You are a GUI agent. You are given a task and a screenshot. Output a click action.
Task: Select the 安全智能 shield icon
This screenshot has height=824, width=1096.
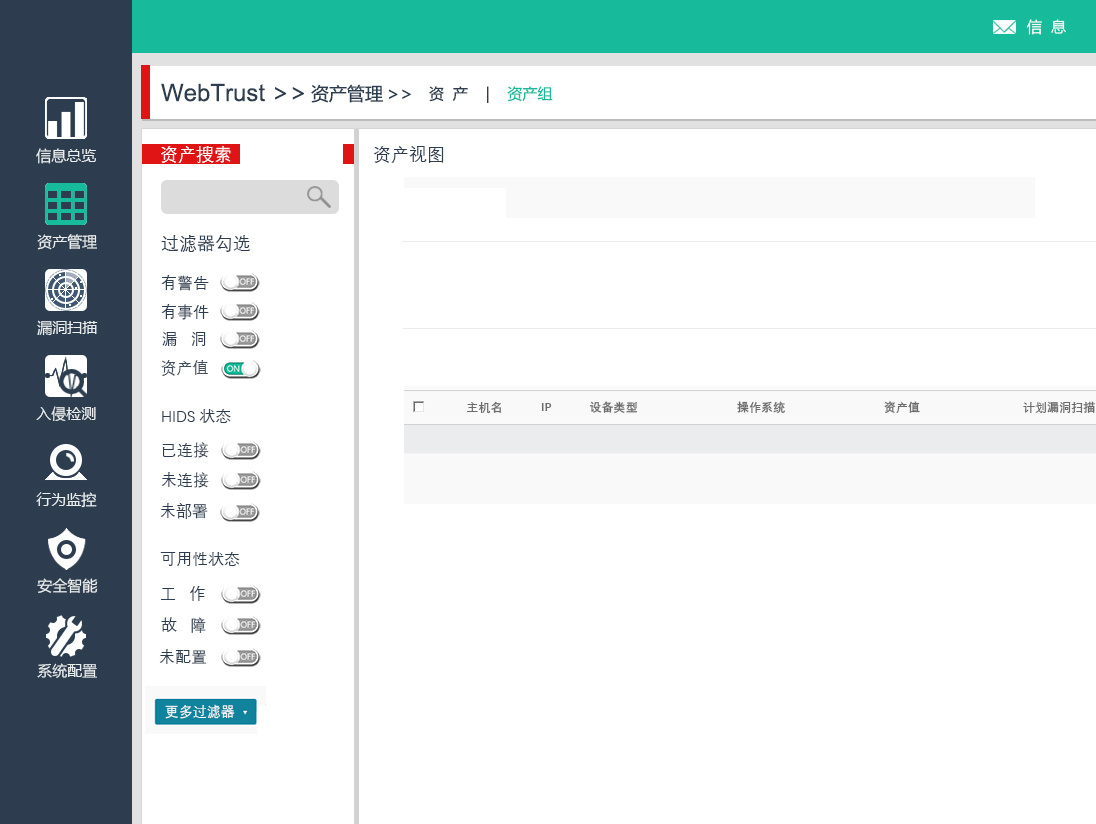click(65, 549)
